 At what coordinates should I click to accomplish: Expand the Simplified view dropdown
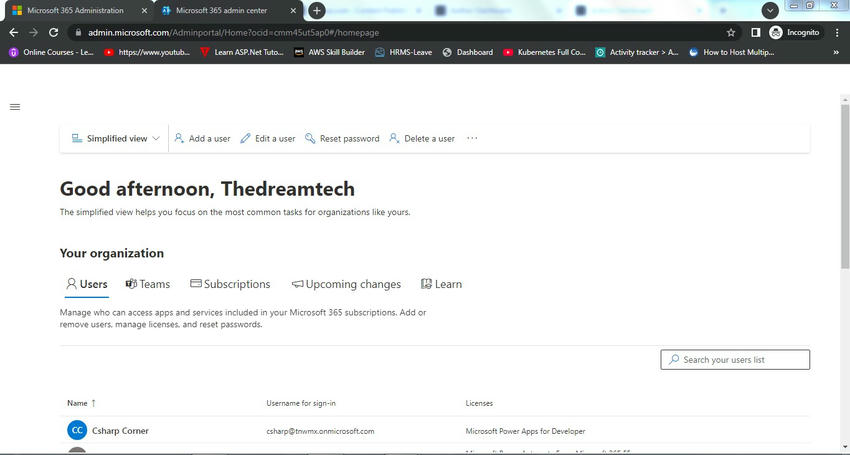tap(115, 138)
